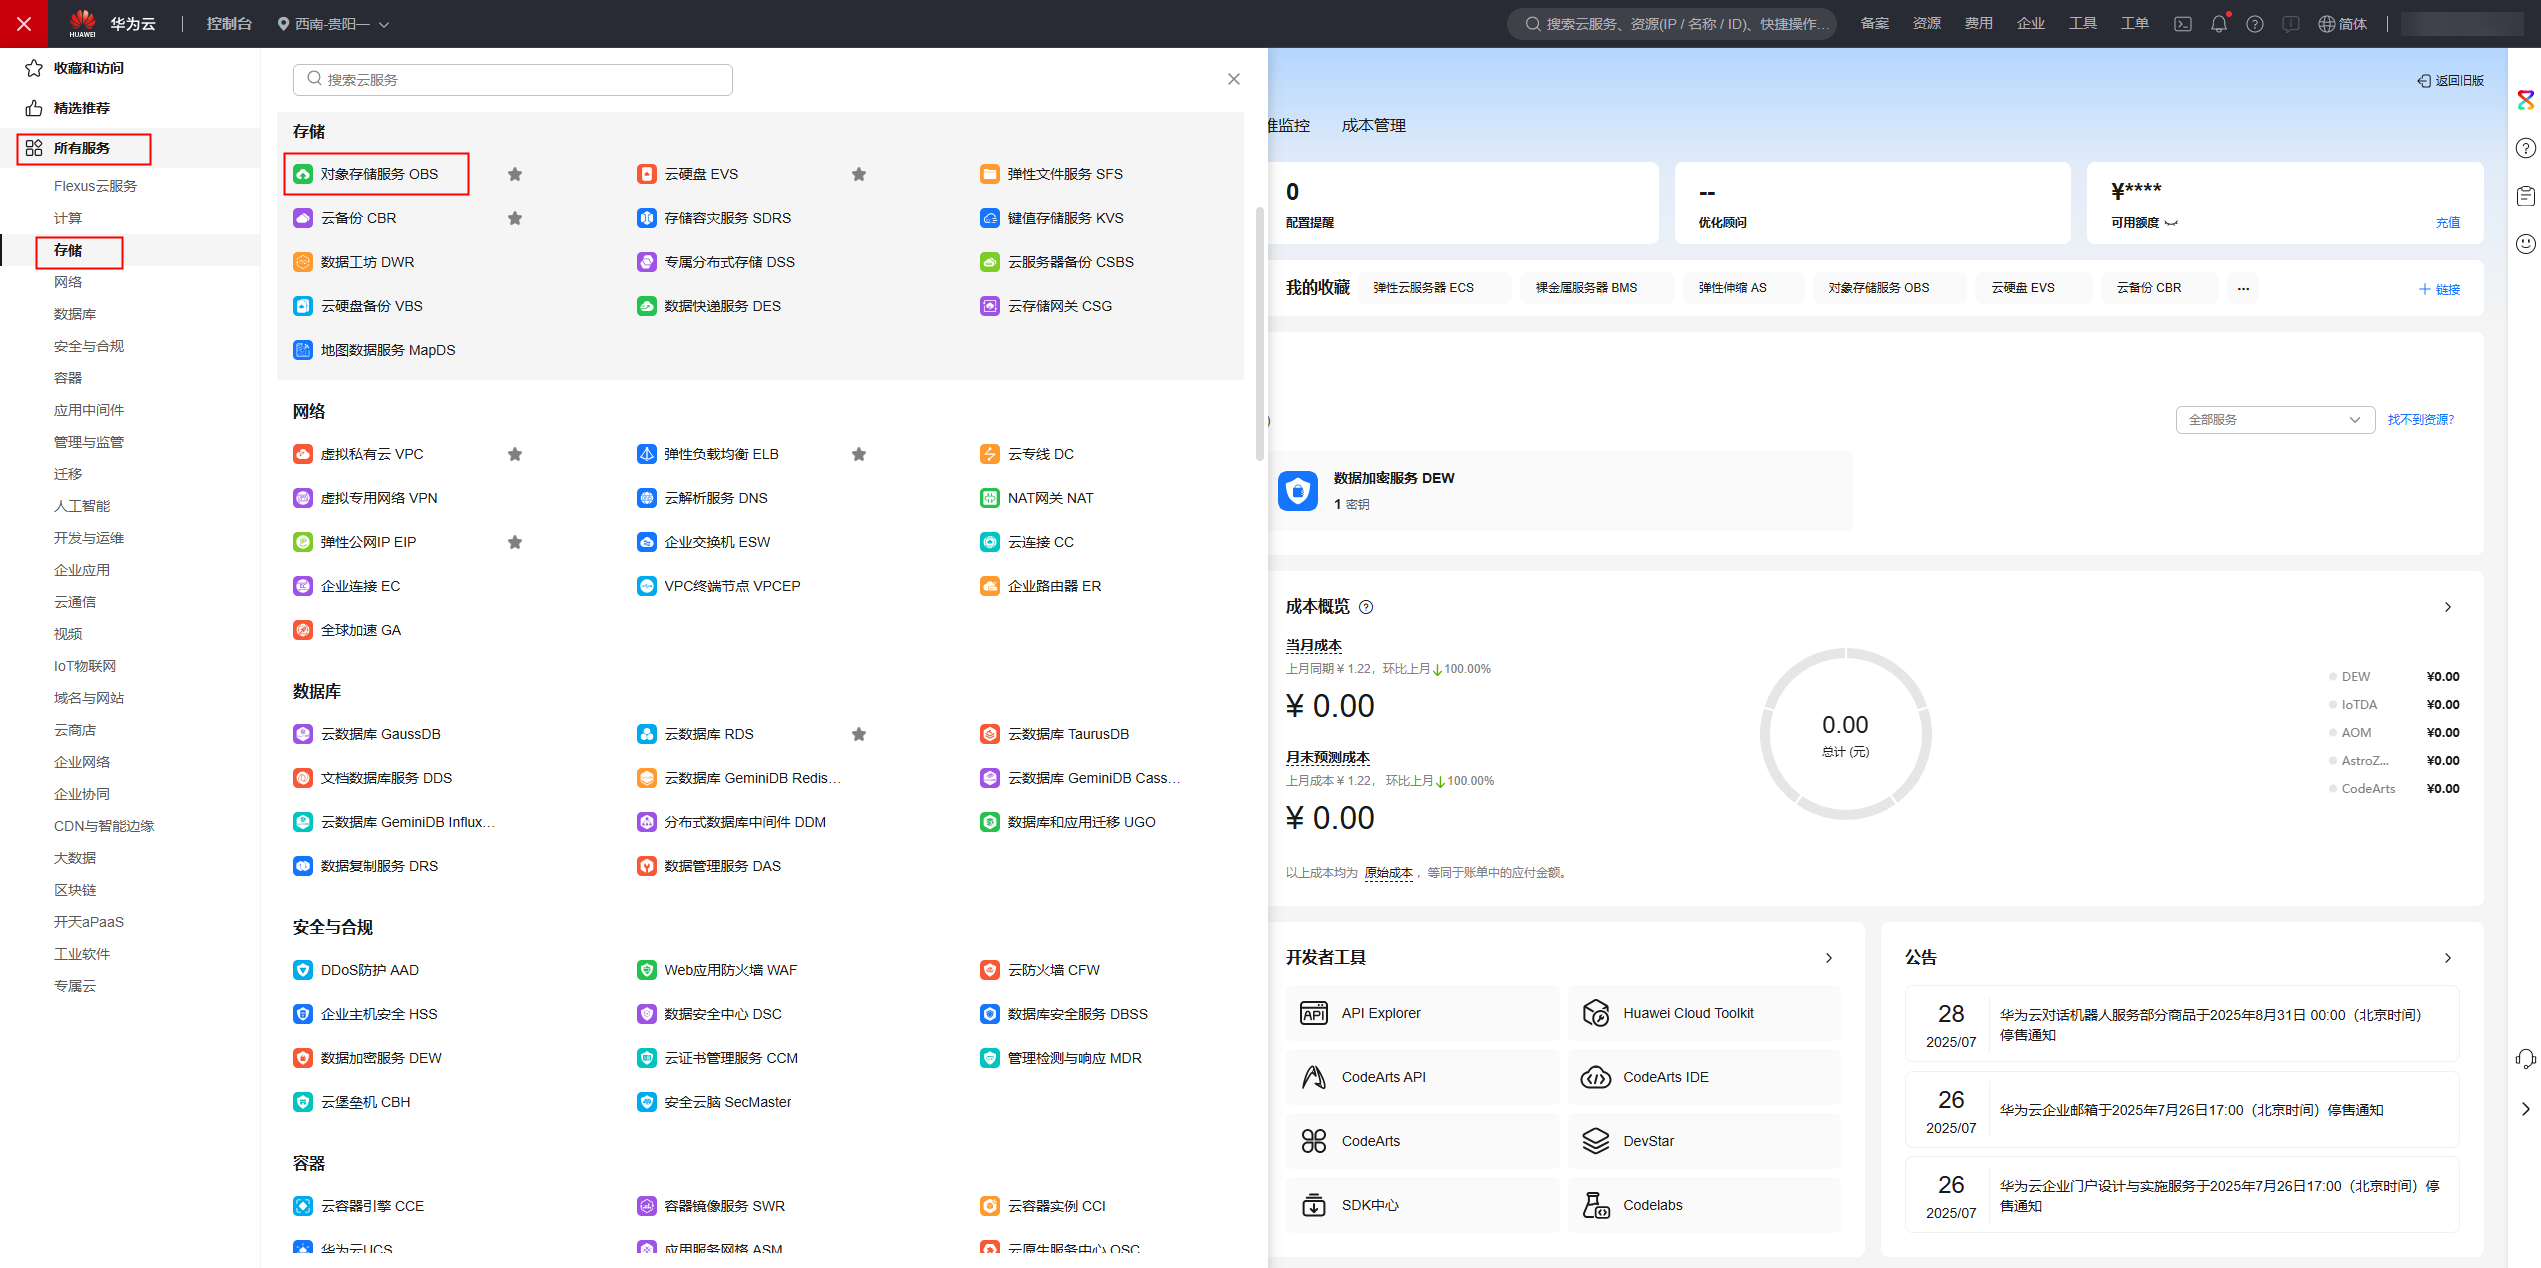Viewport: 2541px width, 1268px height.
Task: Click the SDK center download icon
Action: pos(1313,1205)
